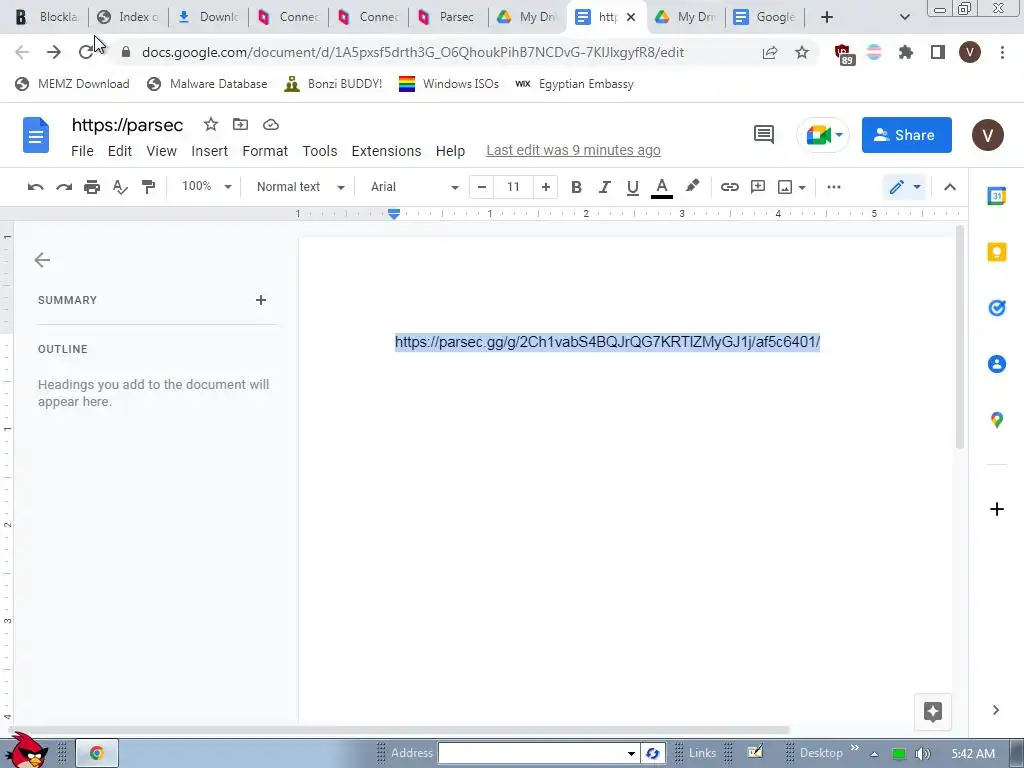The height and width of the screenshot is (768, 1024).
Task: Open a new browser tab
Action: [x=826, y=17]
